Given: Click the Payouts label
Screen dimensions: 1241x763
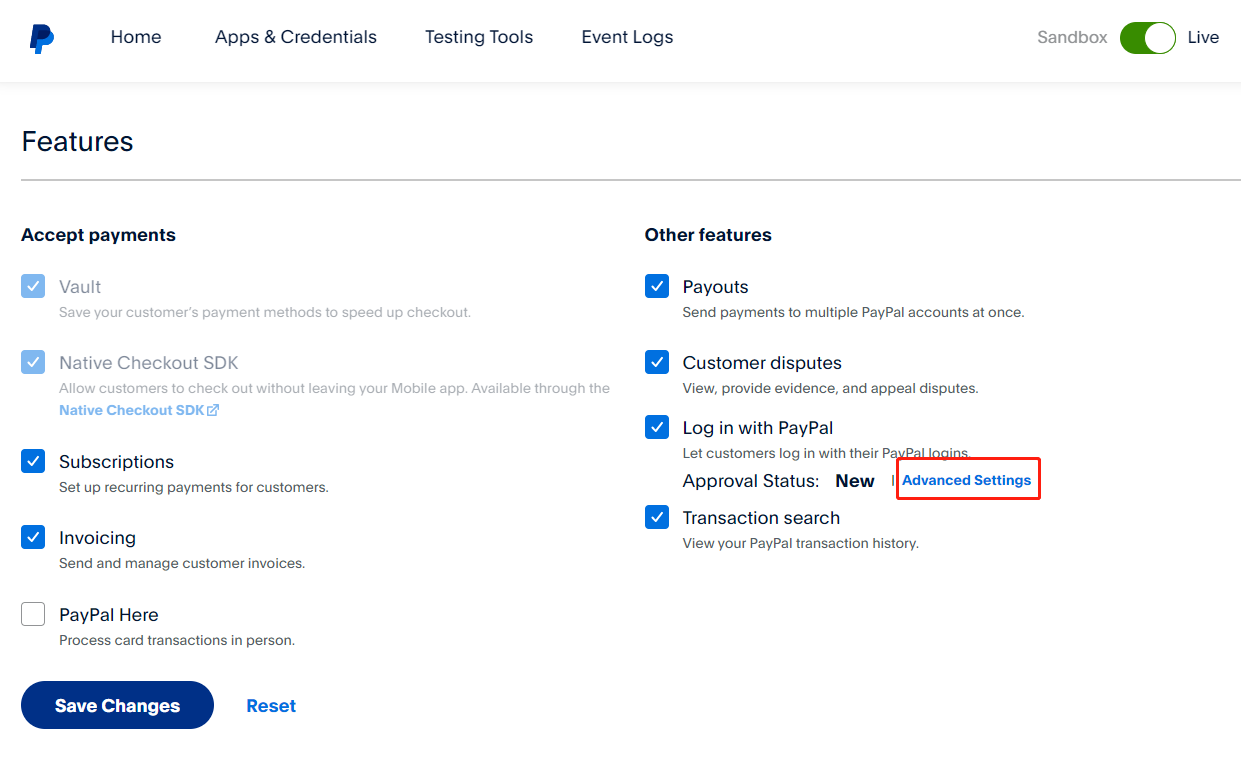Looking at the screenshot, I should coord(715,287).
